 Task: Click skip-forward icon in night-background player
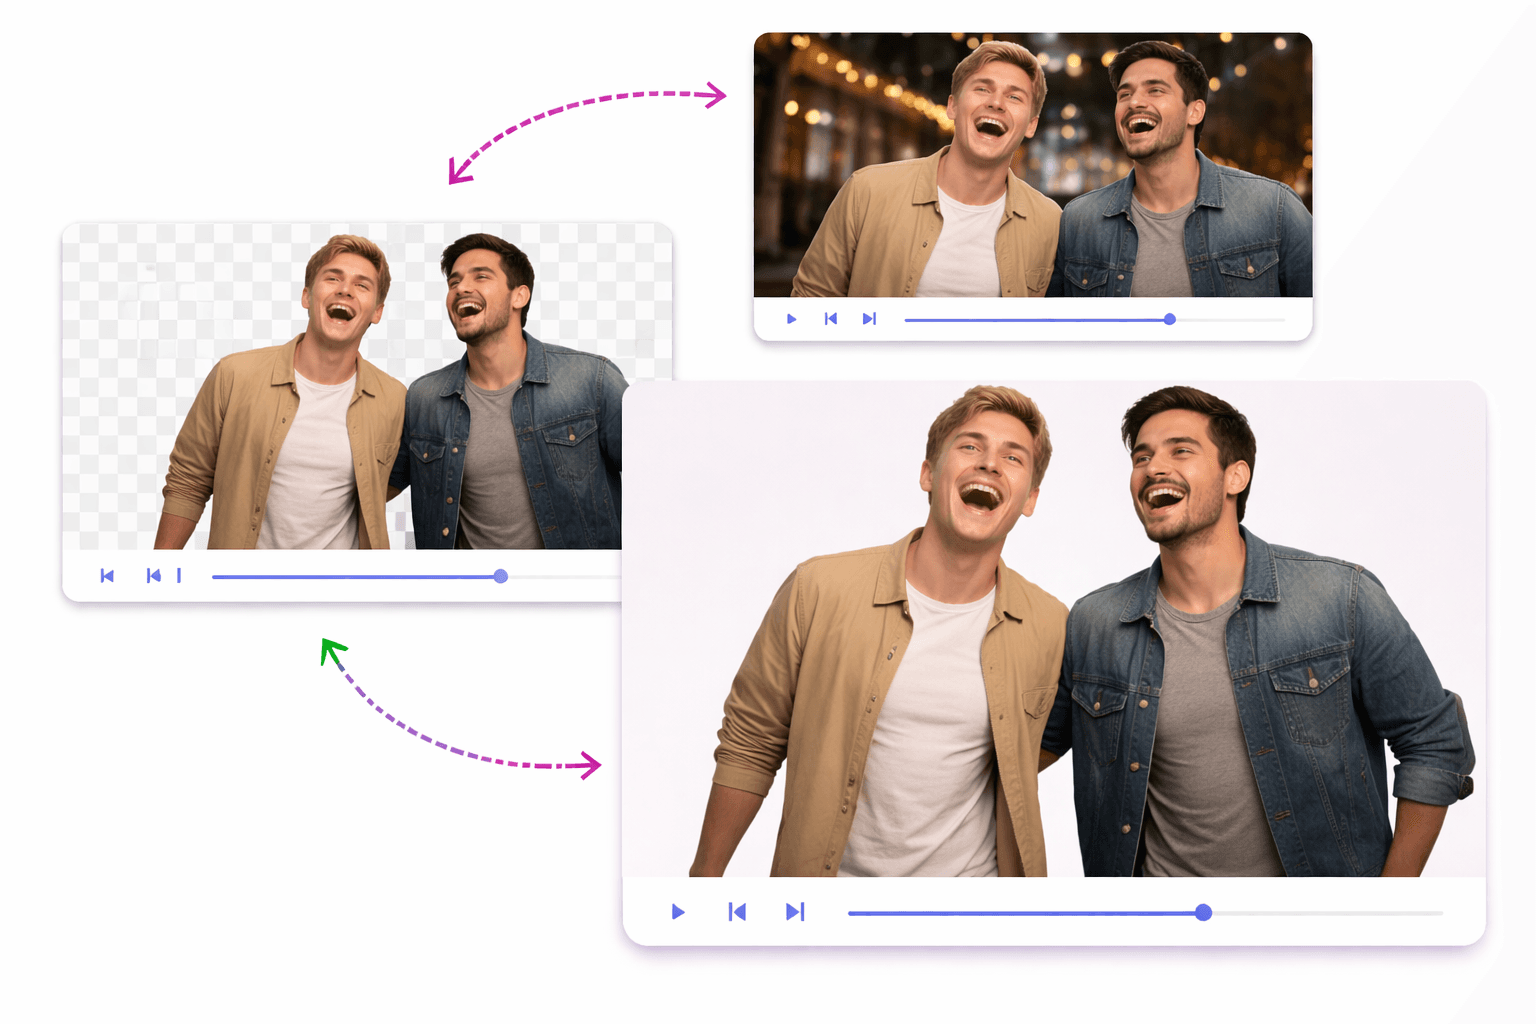coord(869,319)
